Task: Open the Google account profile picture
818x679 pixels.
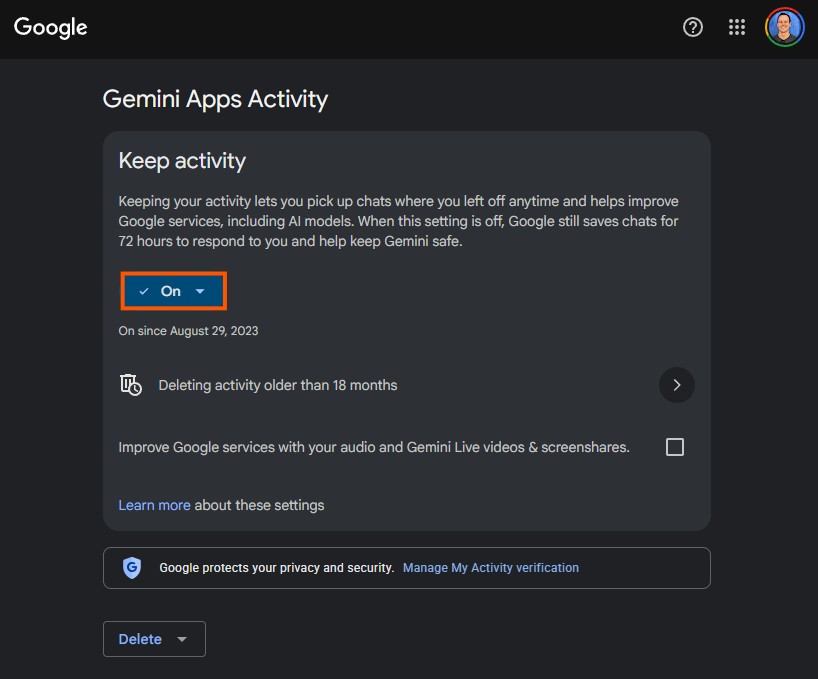Action: pos(785,27)
